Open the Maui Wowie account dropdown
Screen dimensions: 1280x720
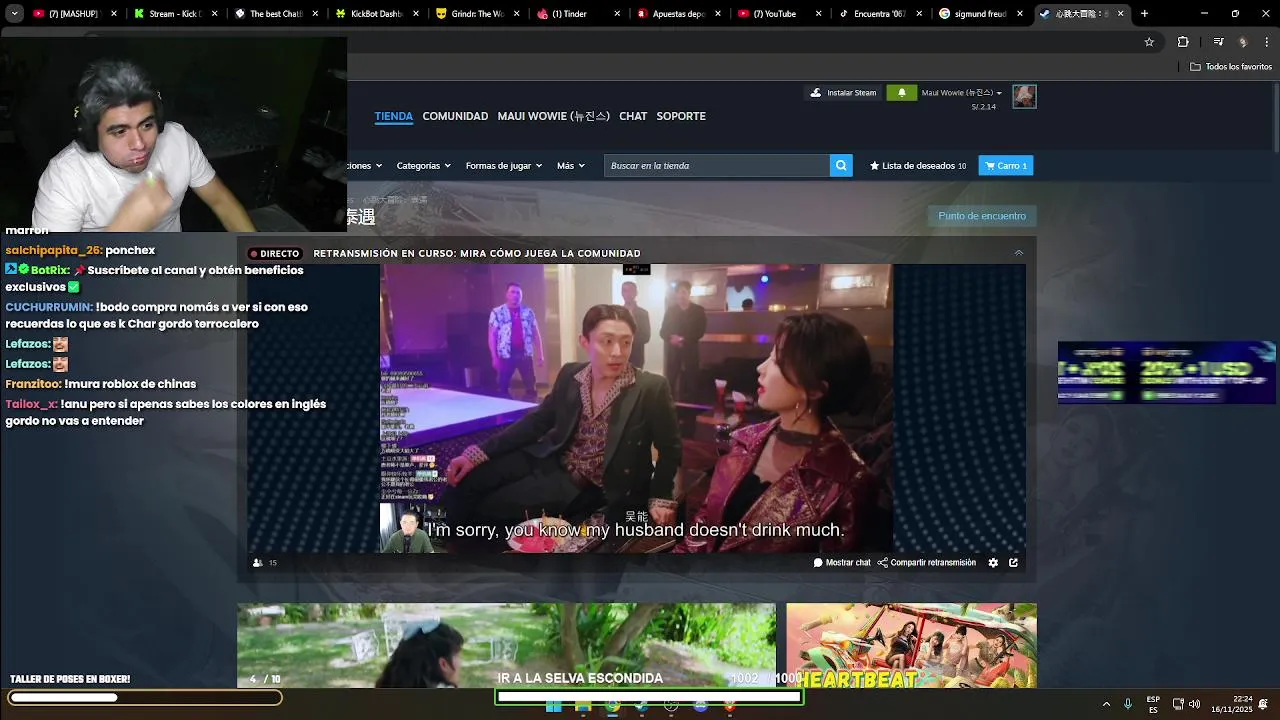point(961,93)
